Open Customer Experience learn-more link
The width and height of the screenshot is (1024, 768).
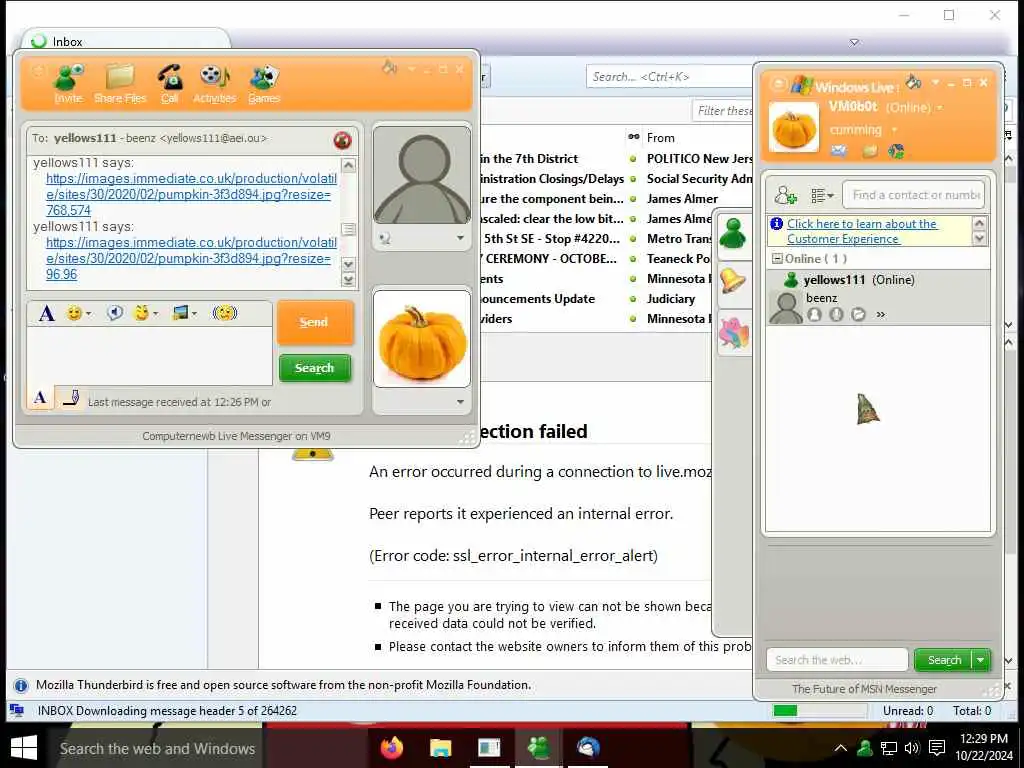(x=862, y=231)
